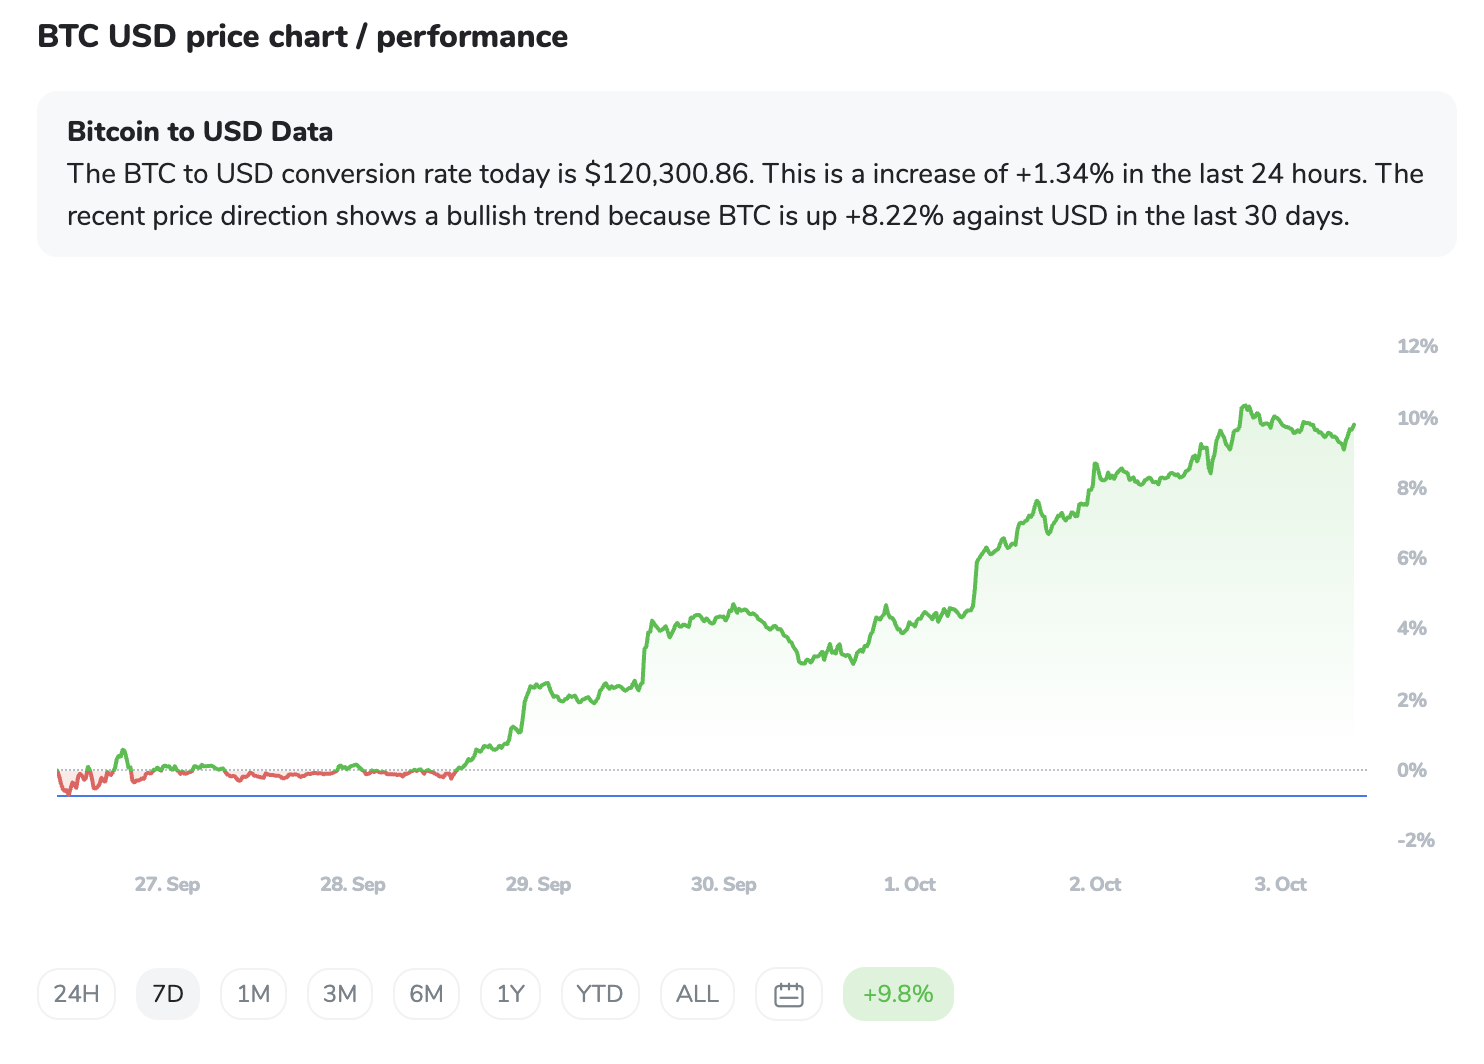1484x1064 pixels.
Task: Click the 3. Oct date label
Action: [x=1280, y=884]
